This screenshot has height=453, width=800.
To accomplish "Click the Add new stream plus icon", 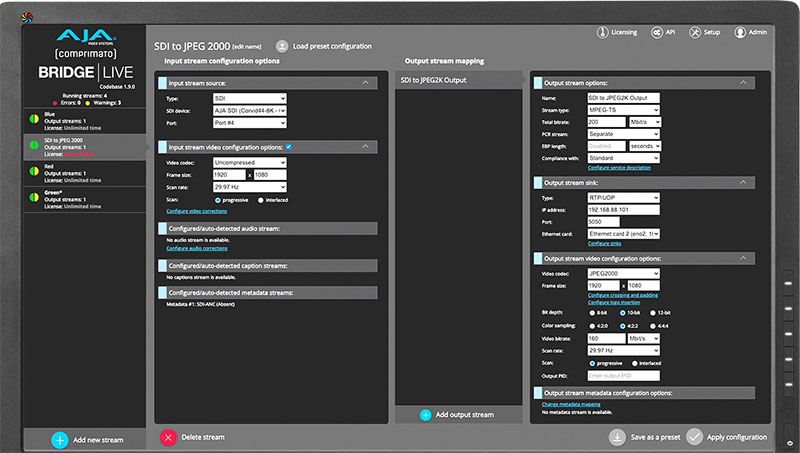I will pyautogui.click(x=60, y=440).
